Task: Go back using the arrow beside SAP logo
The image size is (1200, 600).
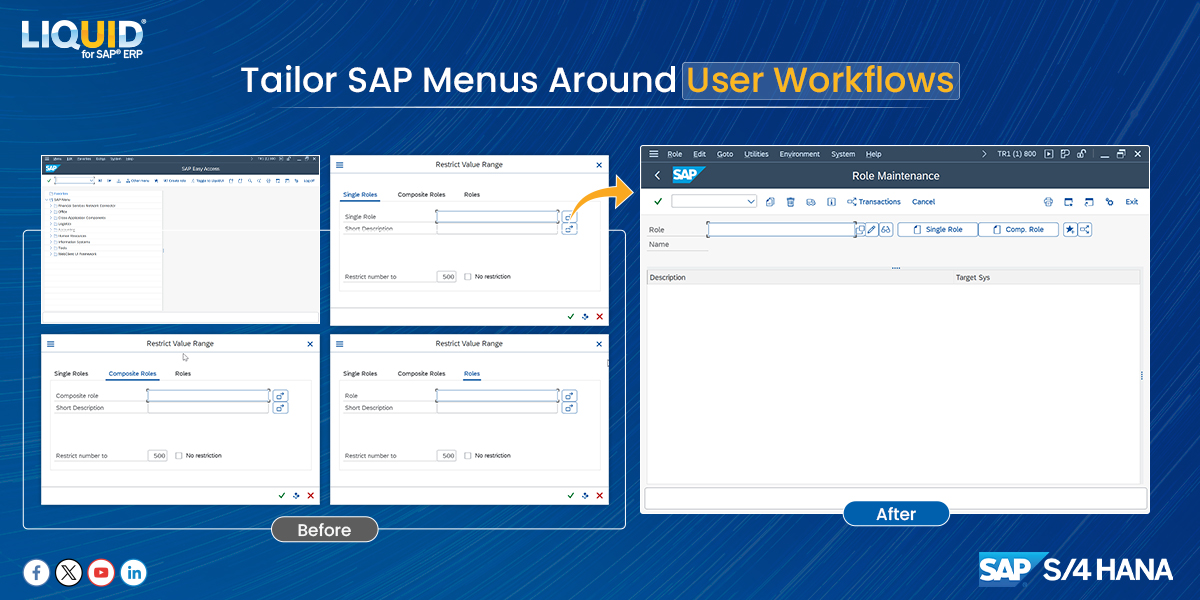Action: pyautogui.click(x=657, y=176)
